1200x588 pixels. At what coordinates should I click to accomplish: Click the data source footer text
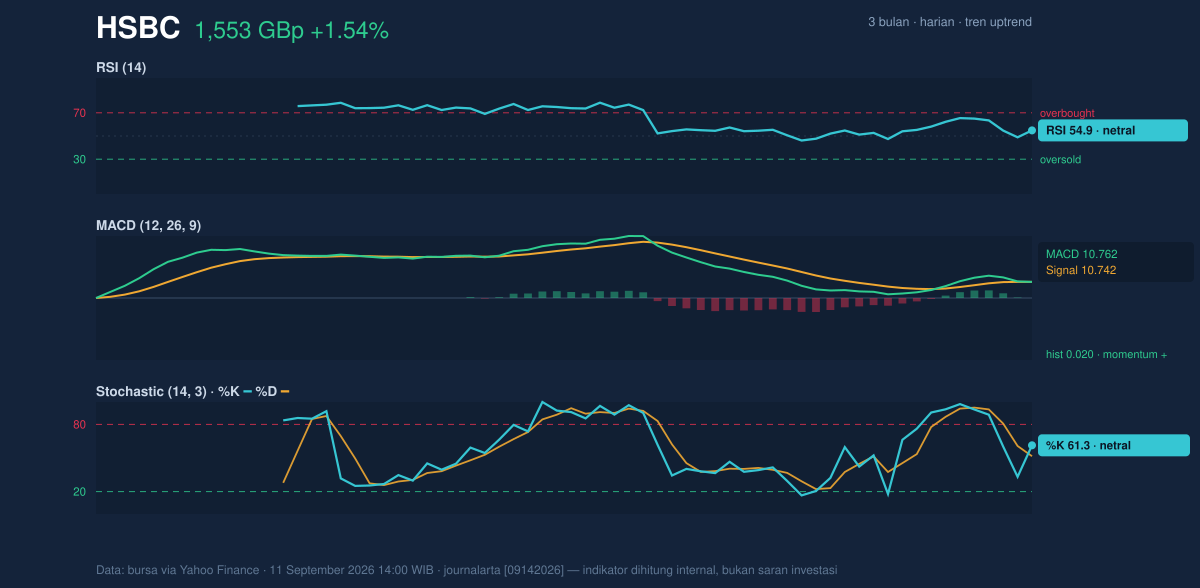click(466, 570)
